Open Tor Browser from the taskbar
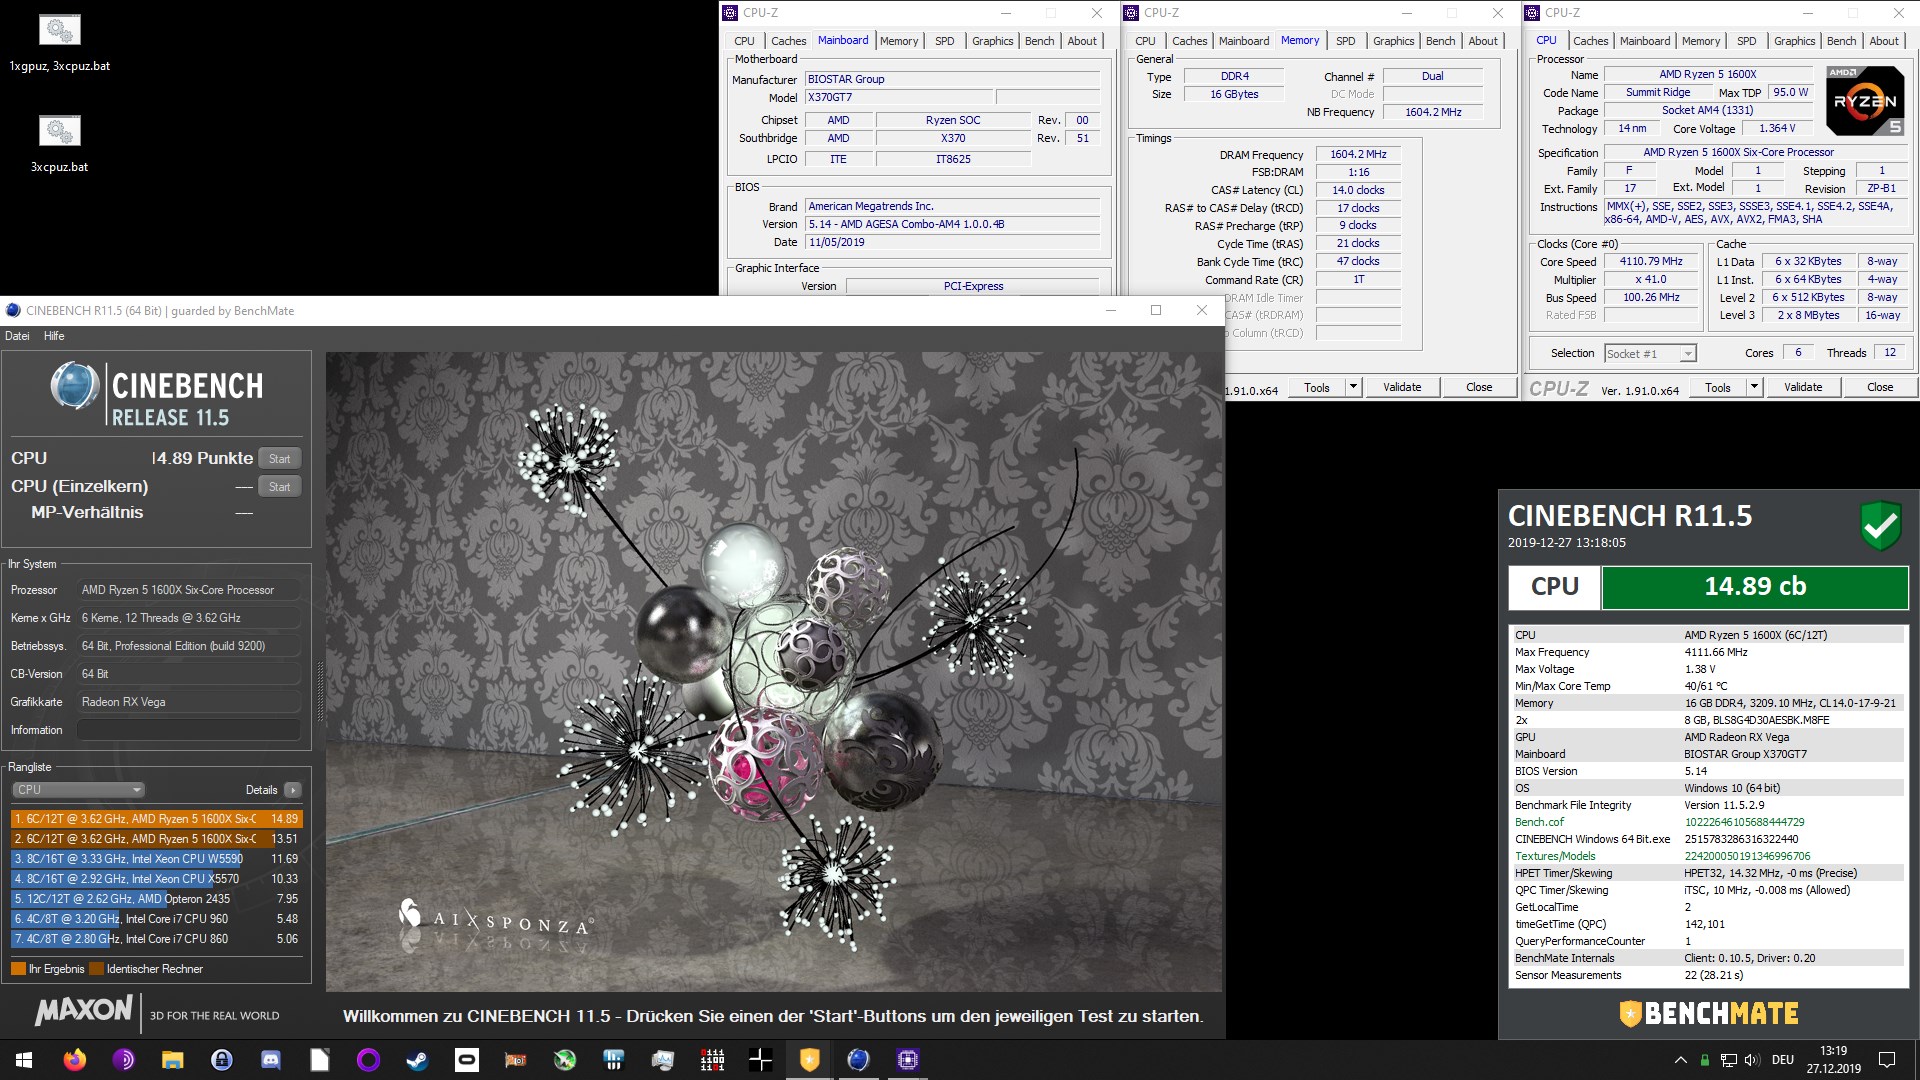Viewport: 1920px width, 1080px height. pos(124,1060)
